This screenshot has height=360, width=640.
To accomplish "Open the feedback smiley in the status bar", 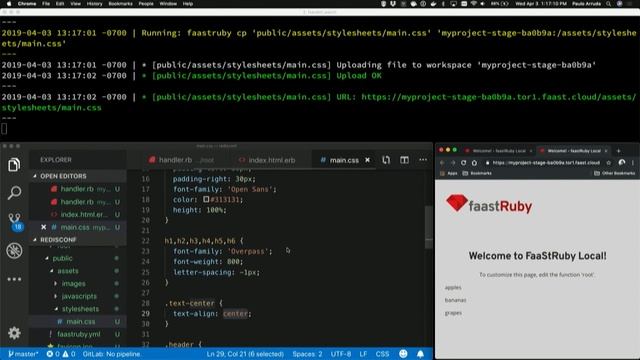I will coord(403,354).
